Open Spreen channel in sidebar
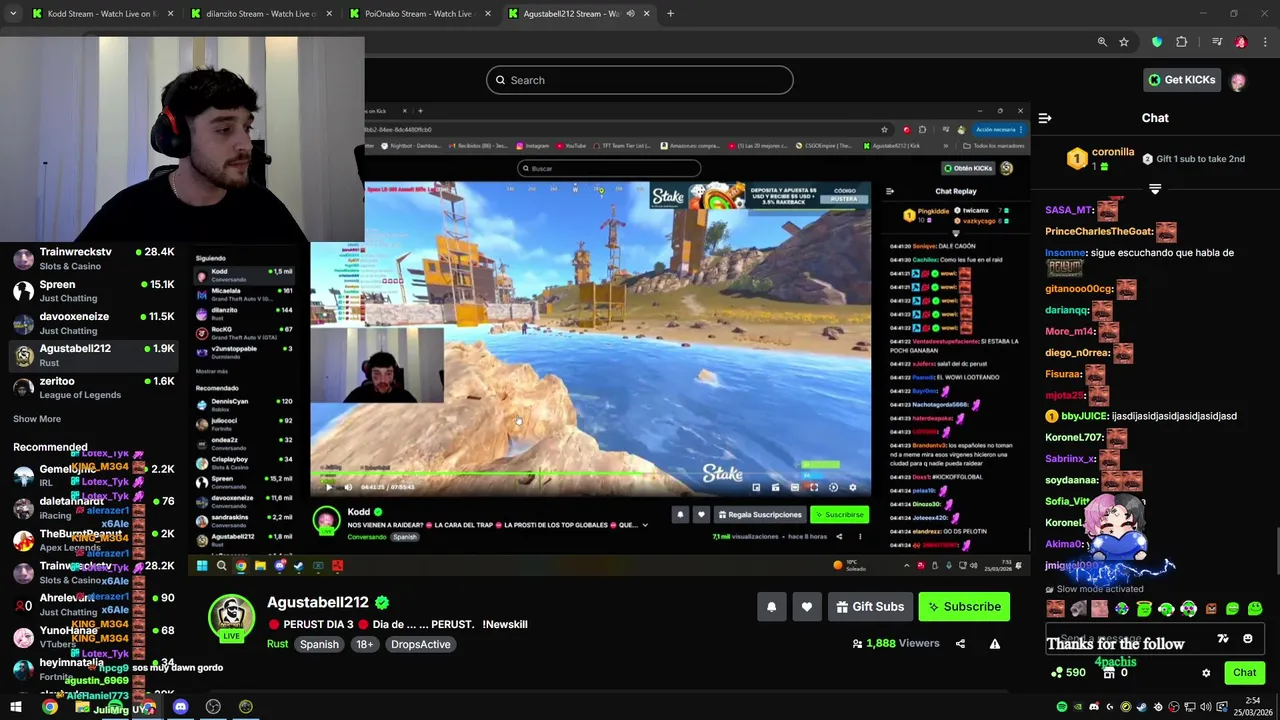The image size is (1280, 720). (93, 290)
